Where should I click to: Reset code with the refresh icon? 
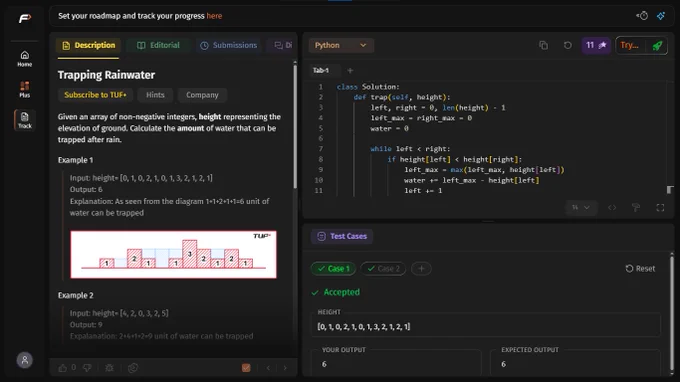(x=567, y=45)
